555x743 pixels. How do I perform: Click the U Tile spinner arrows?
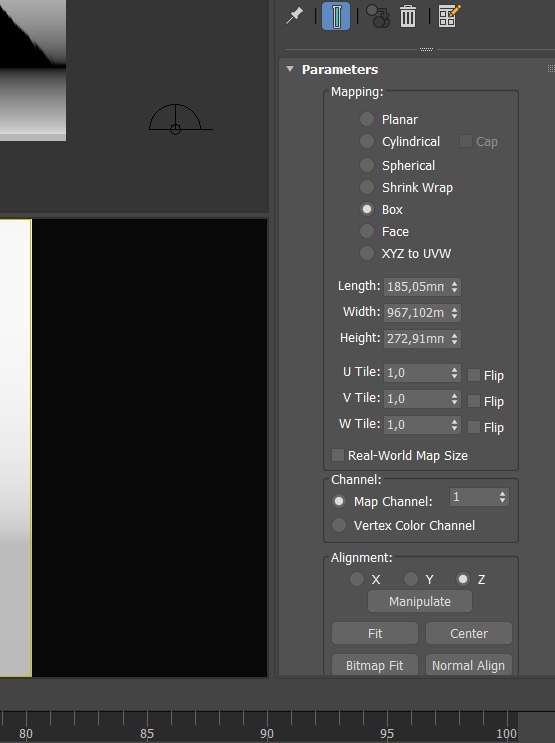pos(455,373)
